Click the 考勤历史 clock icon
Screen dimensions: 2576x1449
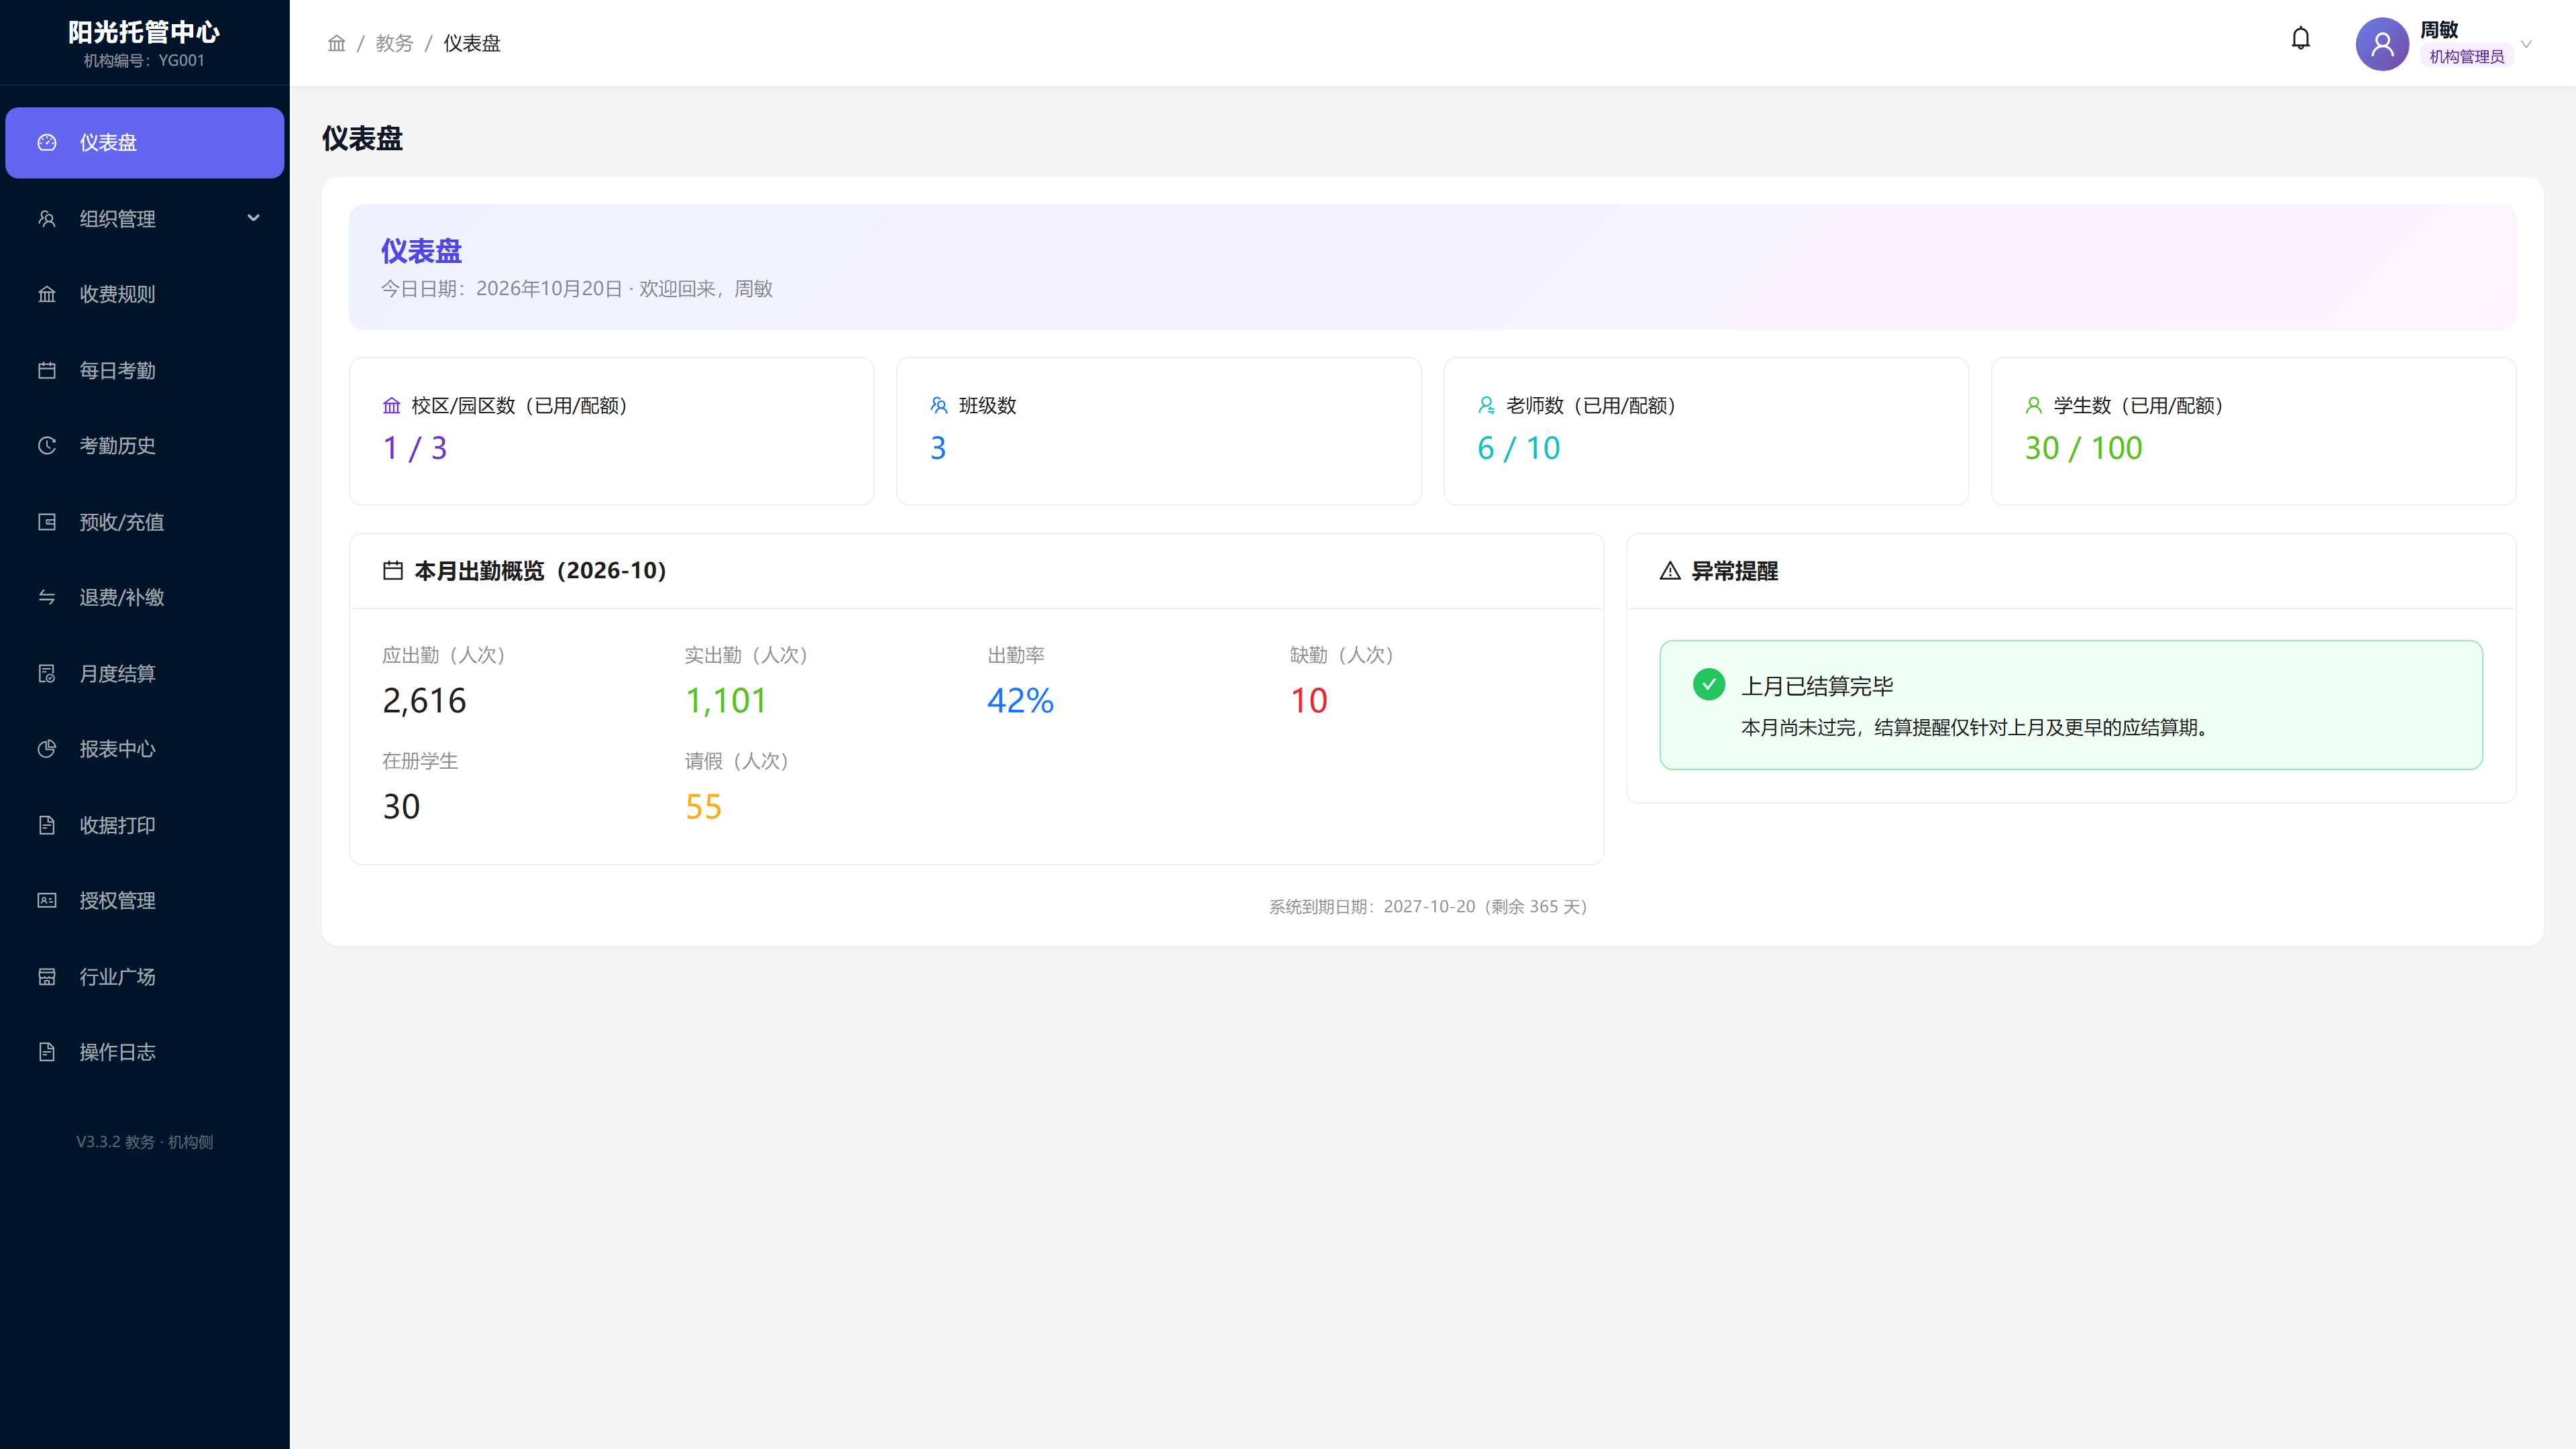coord(47,445)
